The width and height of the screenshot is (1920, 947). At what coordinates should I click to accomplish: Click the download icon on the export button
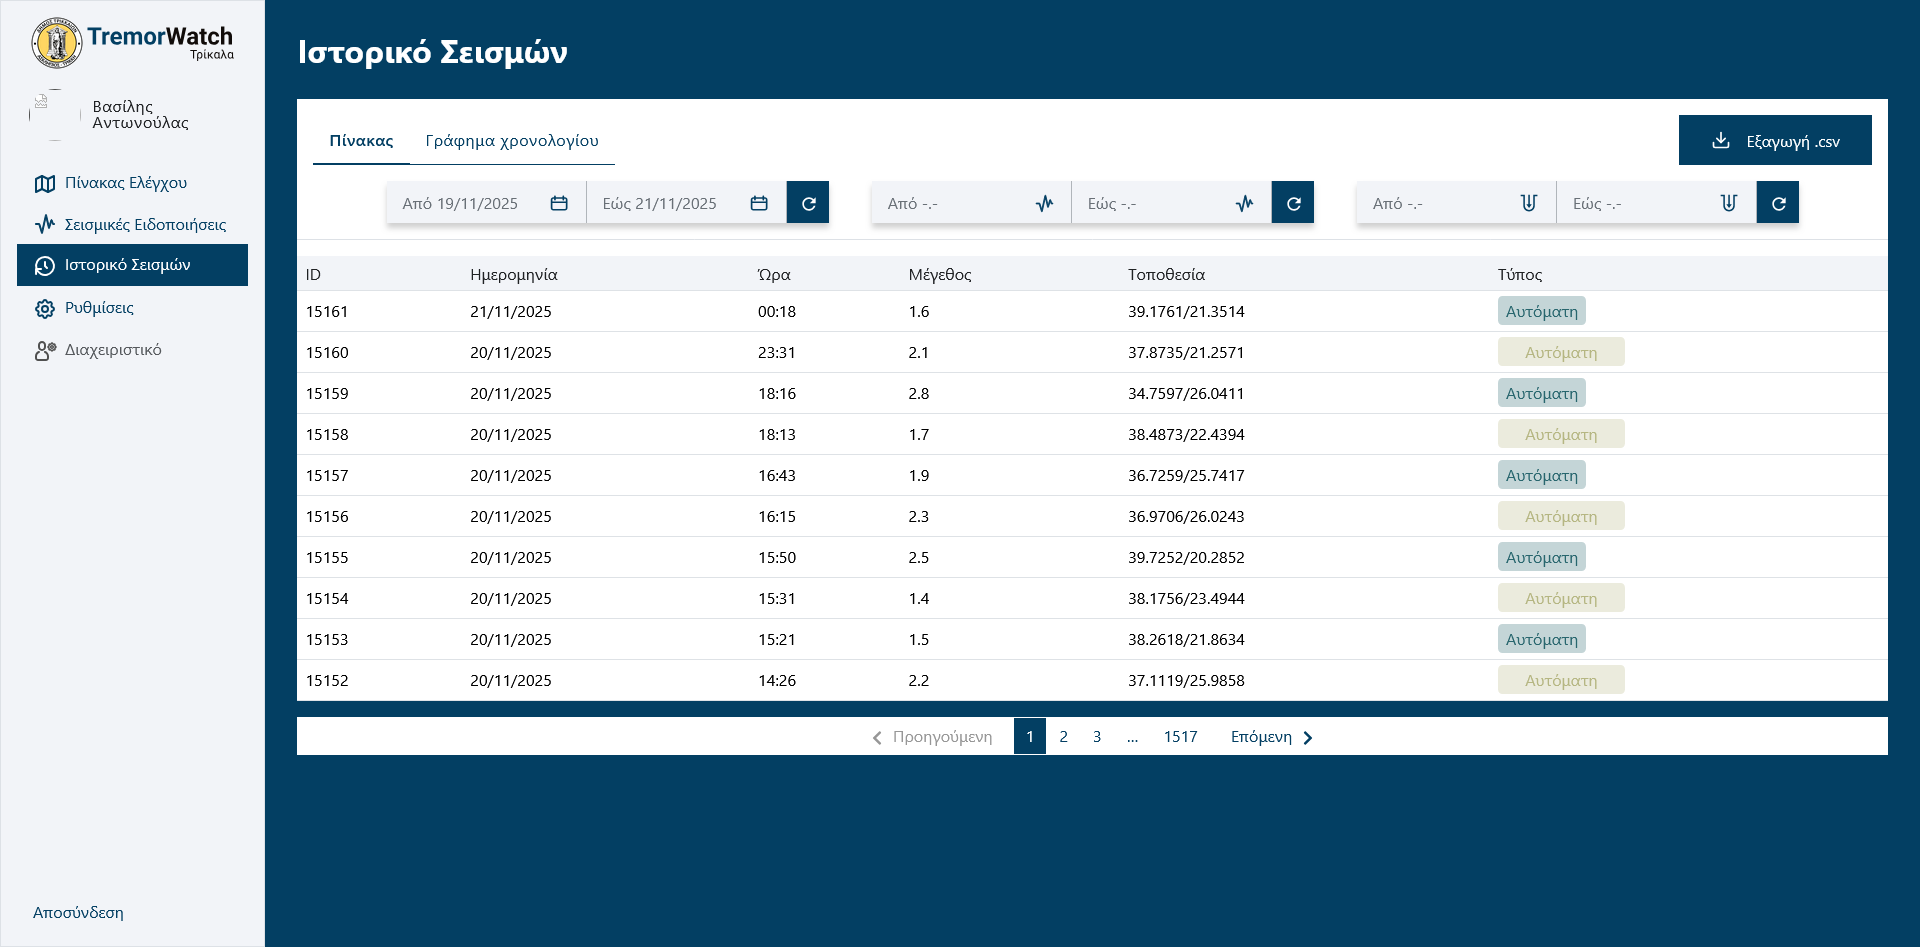pos(1721,141)
